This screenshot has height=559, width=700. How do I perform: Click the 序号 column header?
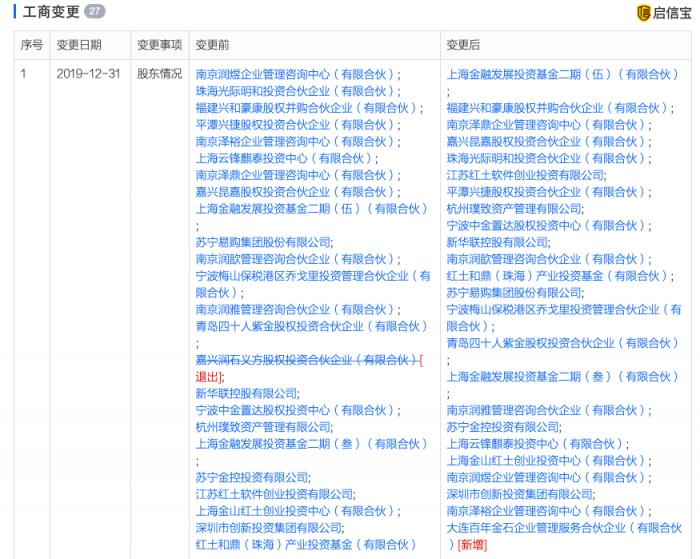(32, 45)
